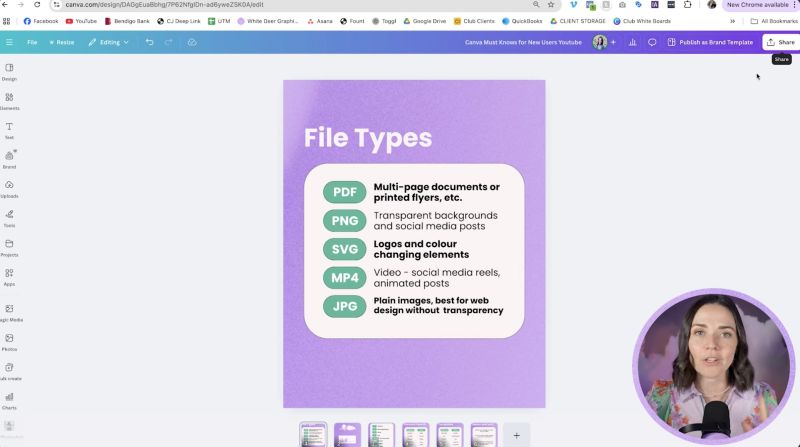Open the All Bookmarks folder
The width and height of the screenshot is (800, 447).
click(x=773, y=21)
